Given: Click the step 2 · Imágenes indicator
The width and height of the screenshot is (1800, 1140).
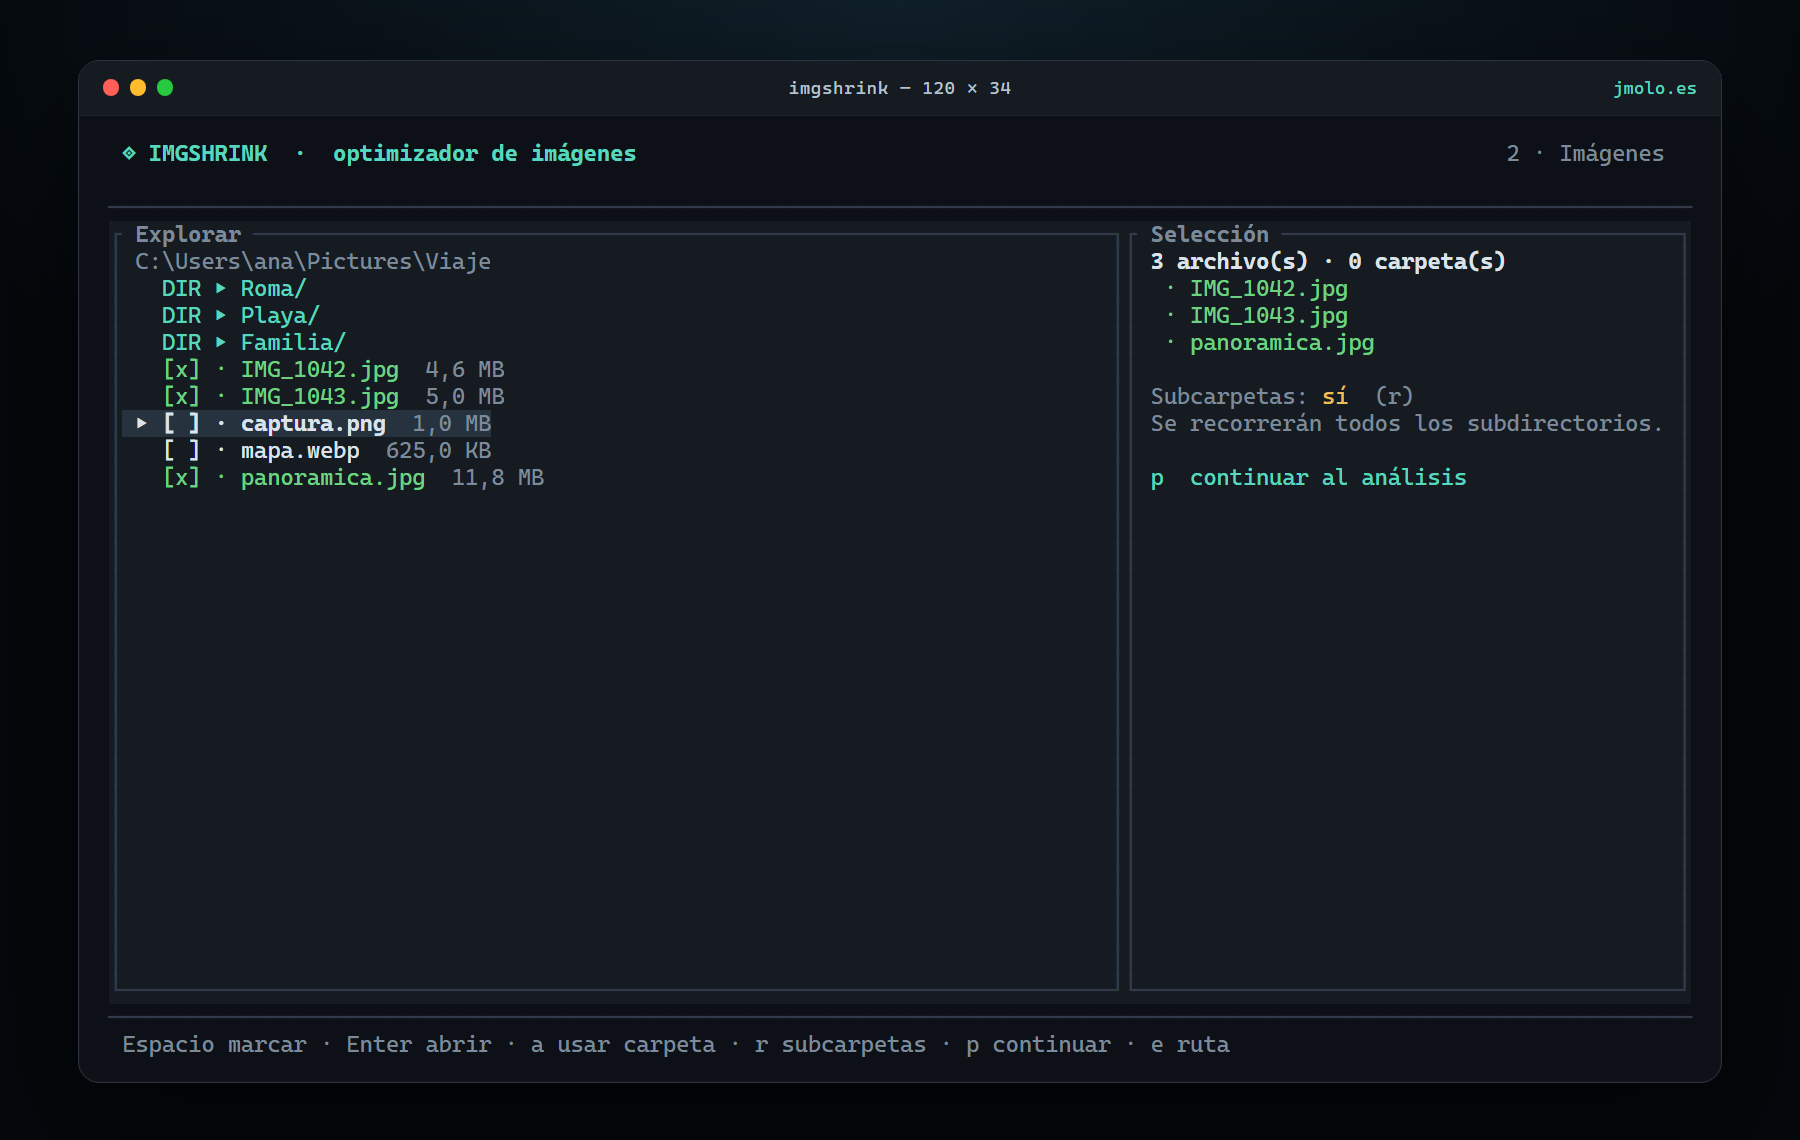Looking at the screenshot, I should click(x=1585, y=153).
